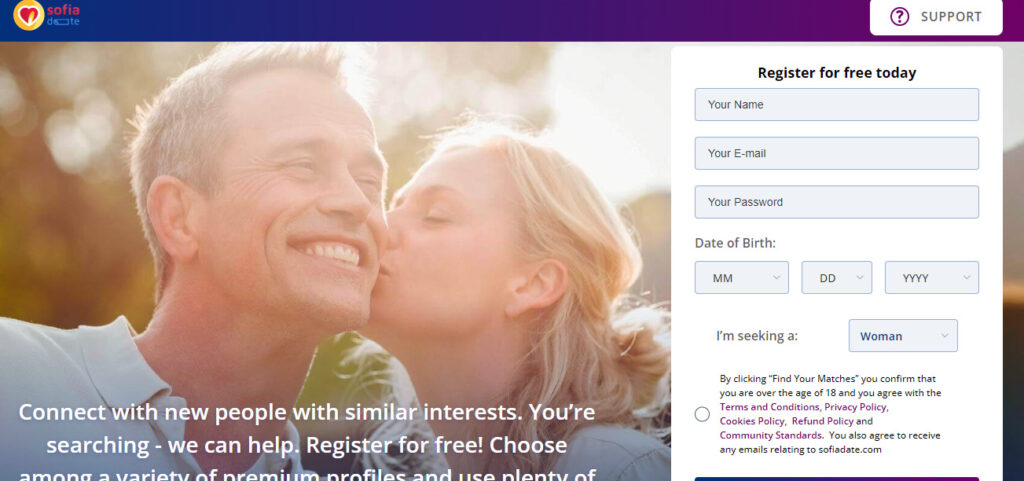Open the DD day dropdown
The width and height of the screenshot is (1024, 481).
[x=837, y=278]
